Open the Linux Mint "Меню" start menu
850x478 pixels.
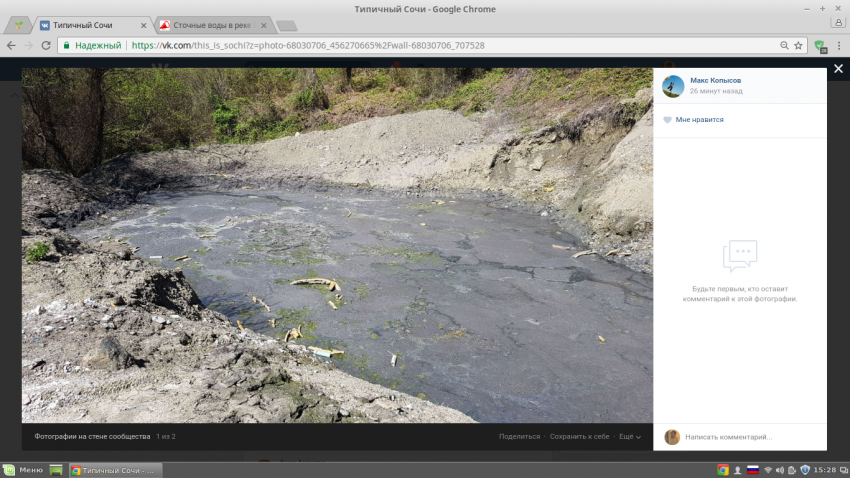click(24, 470)
